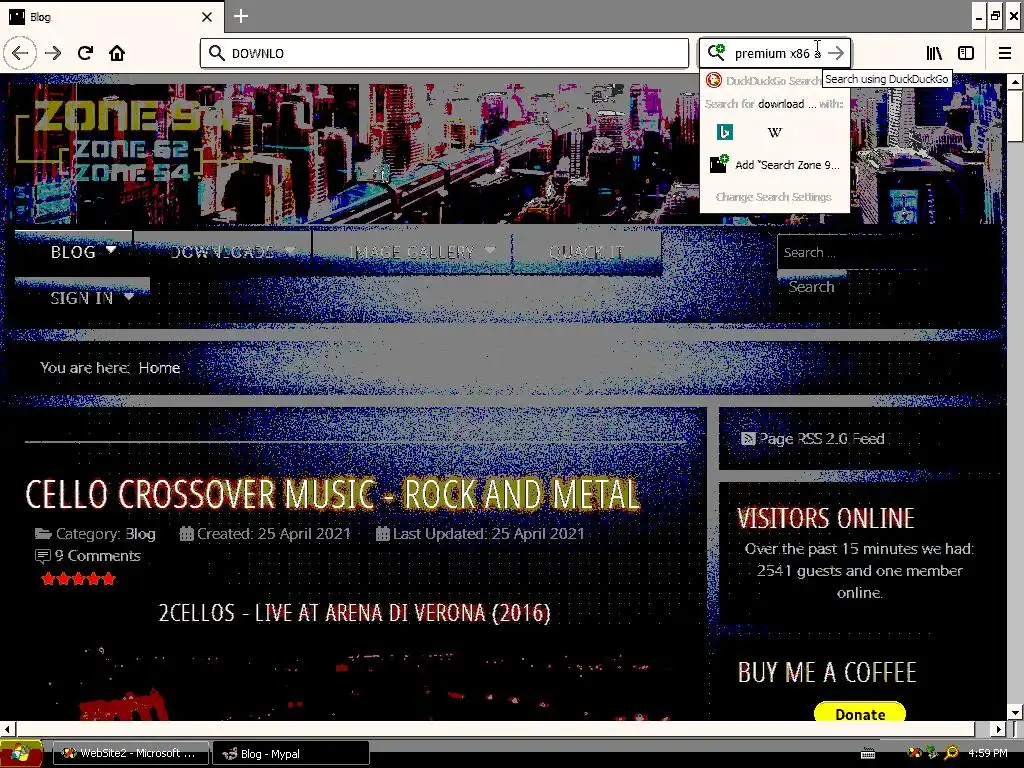Click the magnifier icon in address bar

tap(216, 53)
